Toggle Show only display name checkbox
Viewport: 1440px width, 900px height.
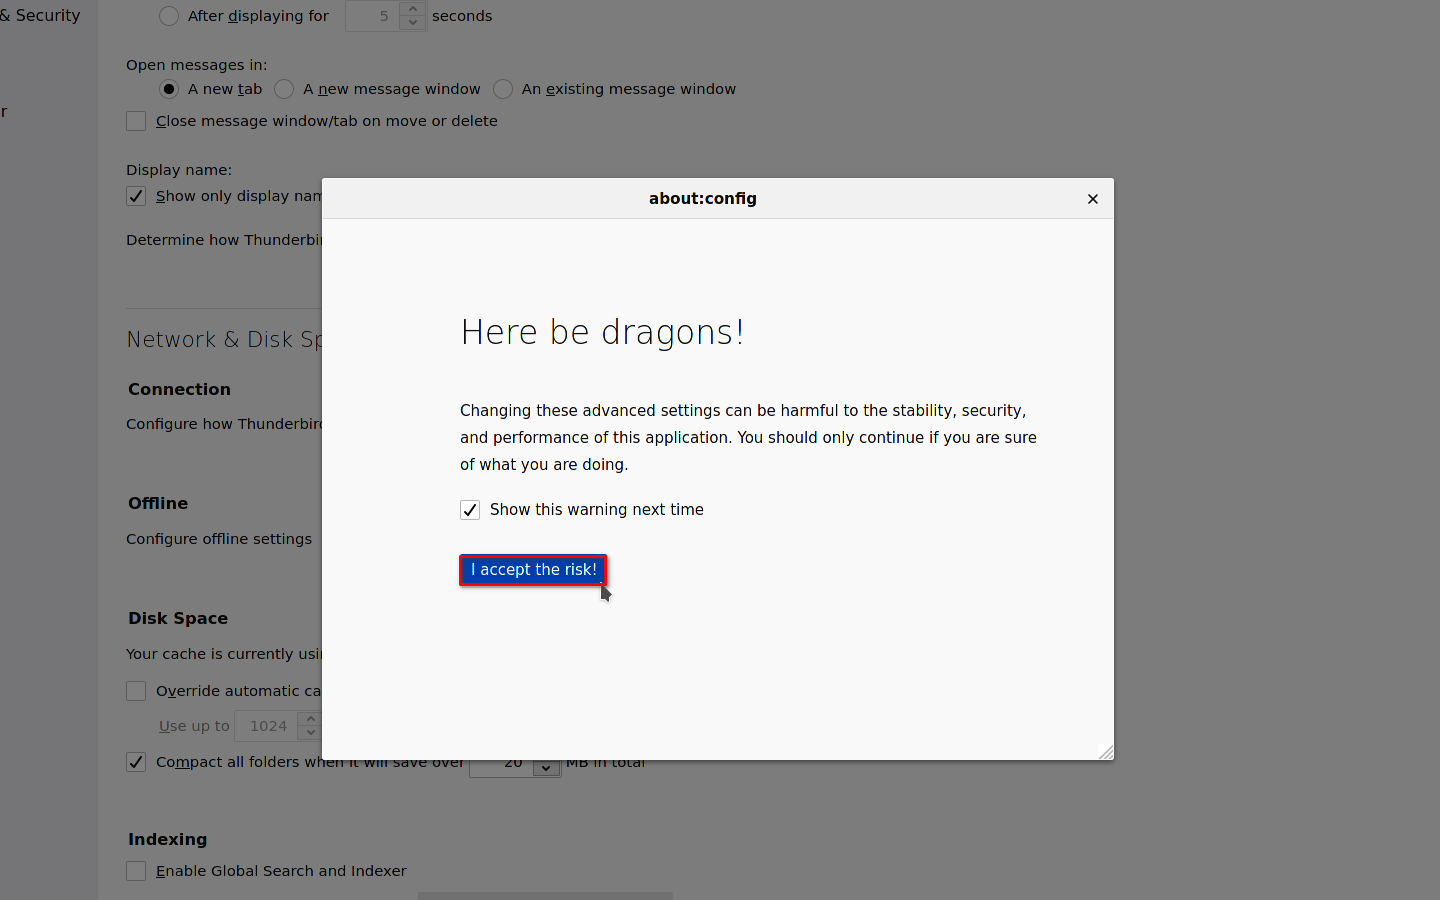point(136,196)
